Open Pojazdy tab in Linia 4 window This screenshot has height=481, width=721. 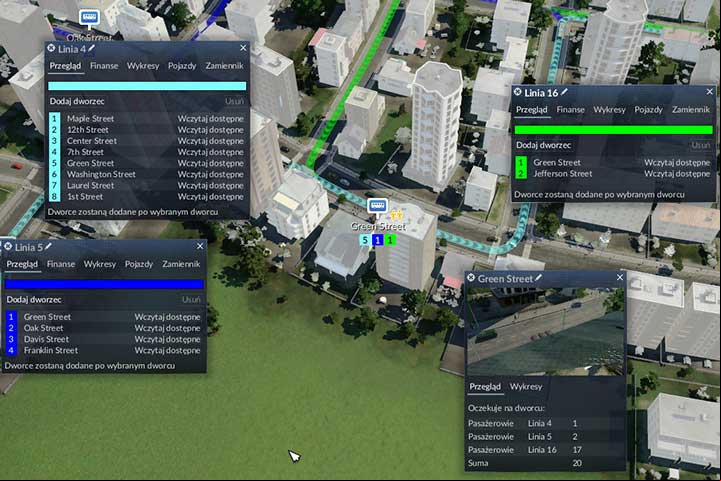pyautogui.click(x=182, y=66)
